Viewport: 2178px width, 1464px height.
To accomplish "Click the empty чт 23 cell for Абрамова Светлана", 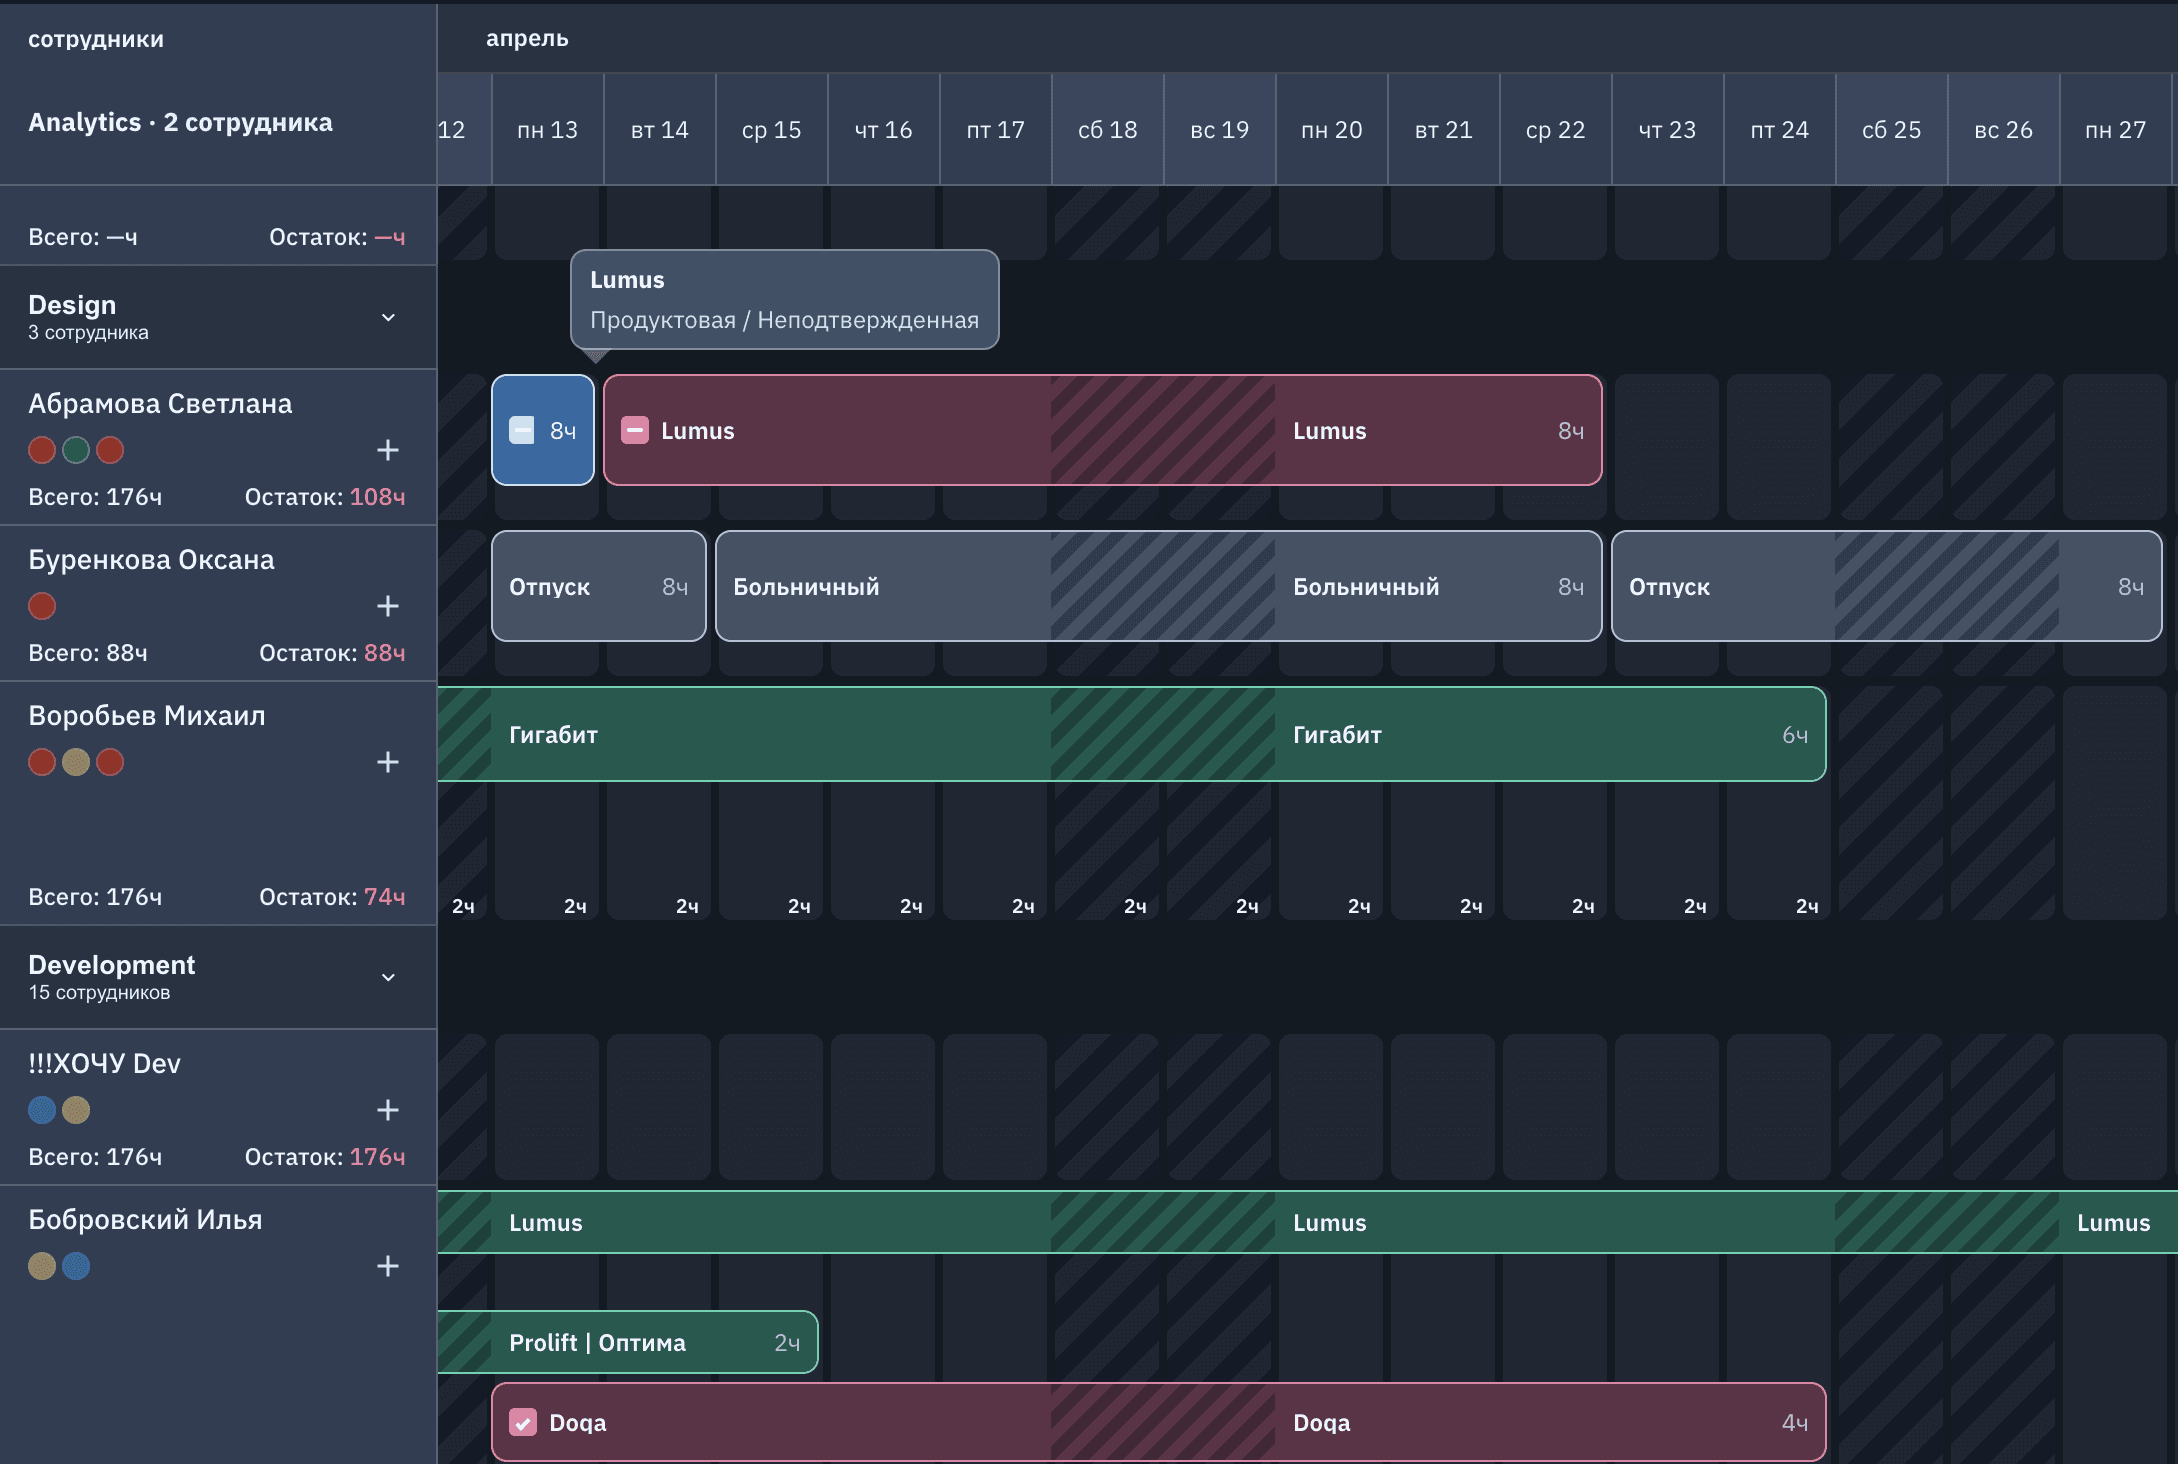I will [1667, 447].
